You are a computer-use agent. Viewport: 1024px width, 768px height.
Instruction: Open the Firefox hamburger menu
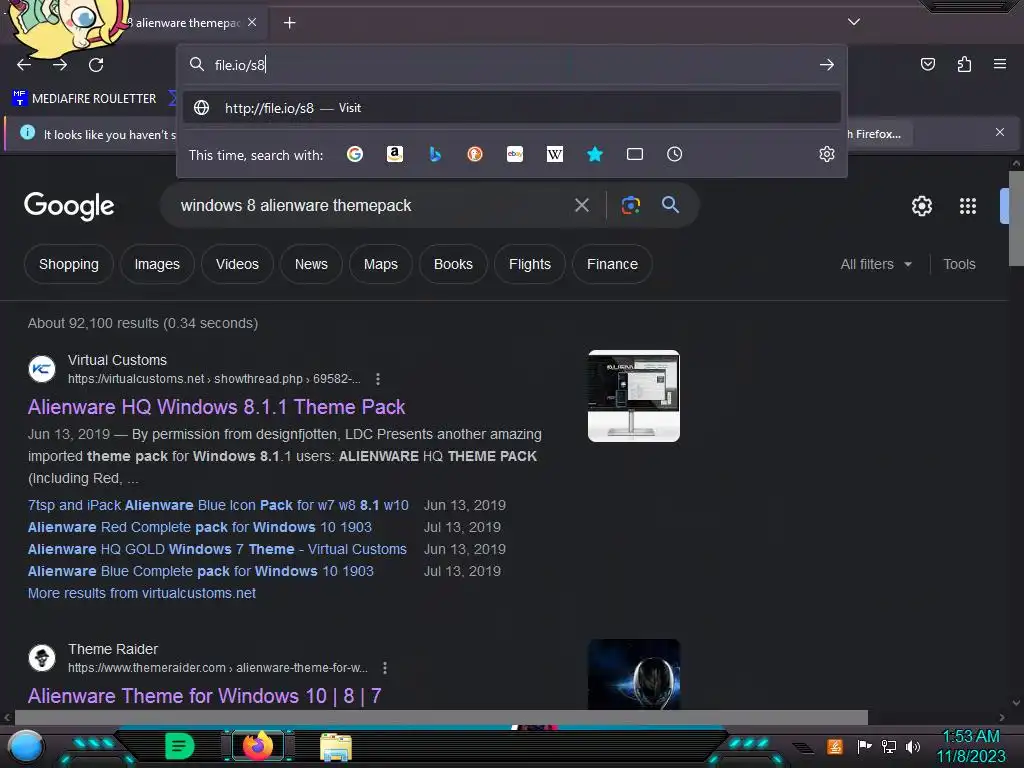(x=1000, y=64)
